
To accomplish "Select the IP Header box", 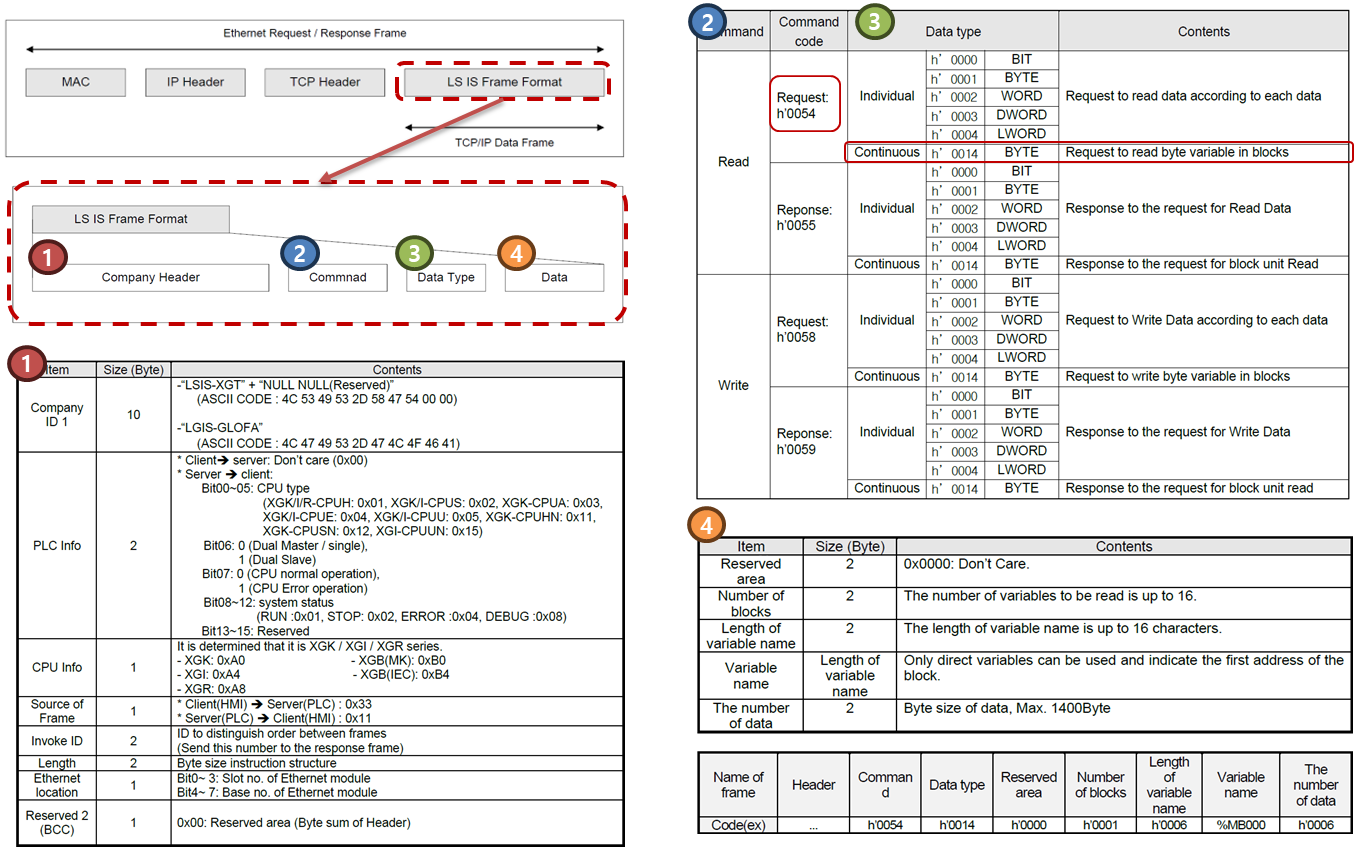I will tap(195, 82).
